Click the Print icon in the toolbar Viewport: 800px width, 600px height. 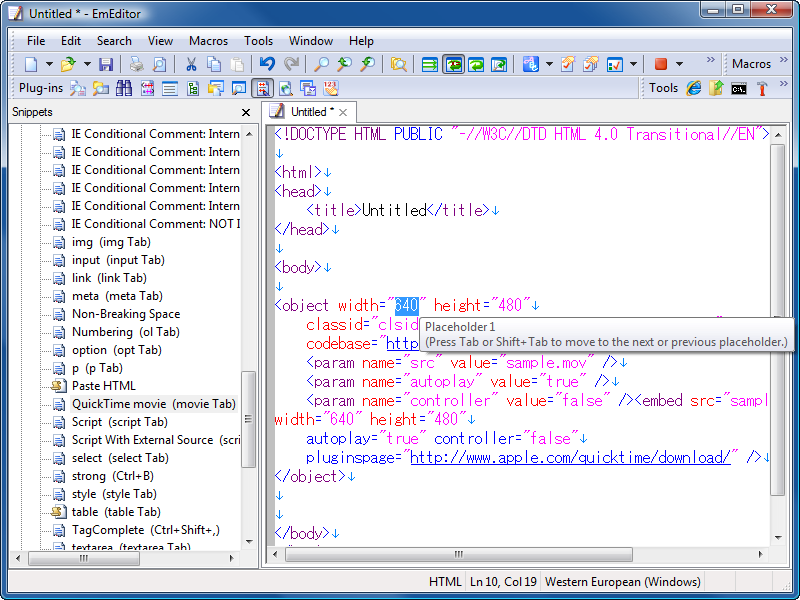pyautogui.click(x=135, y=64)
